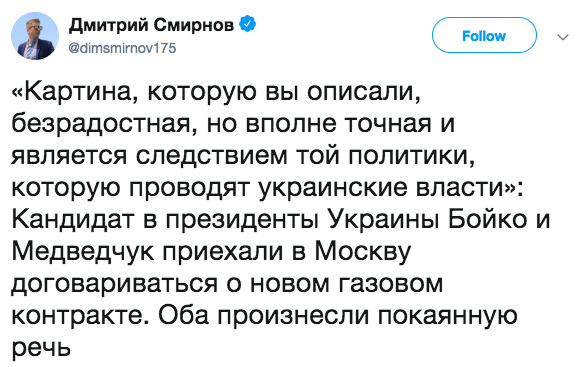Viewport: 585px width, 367px height.
Task: Click the Follow button
Action: (484, 35)
